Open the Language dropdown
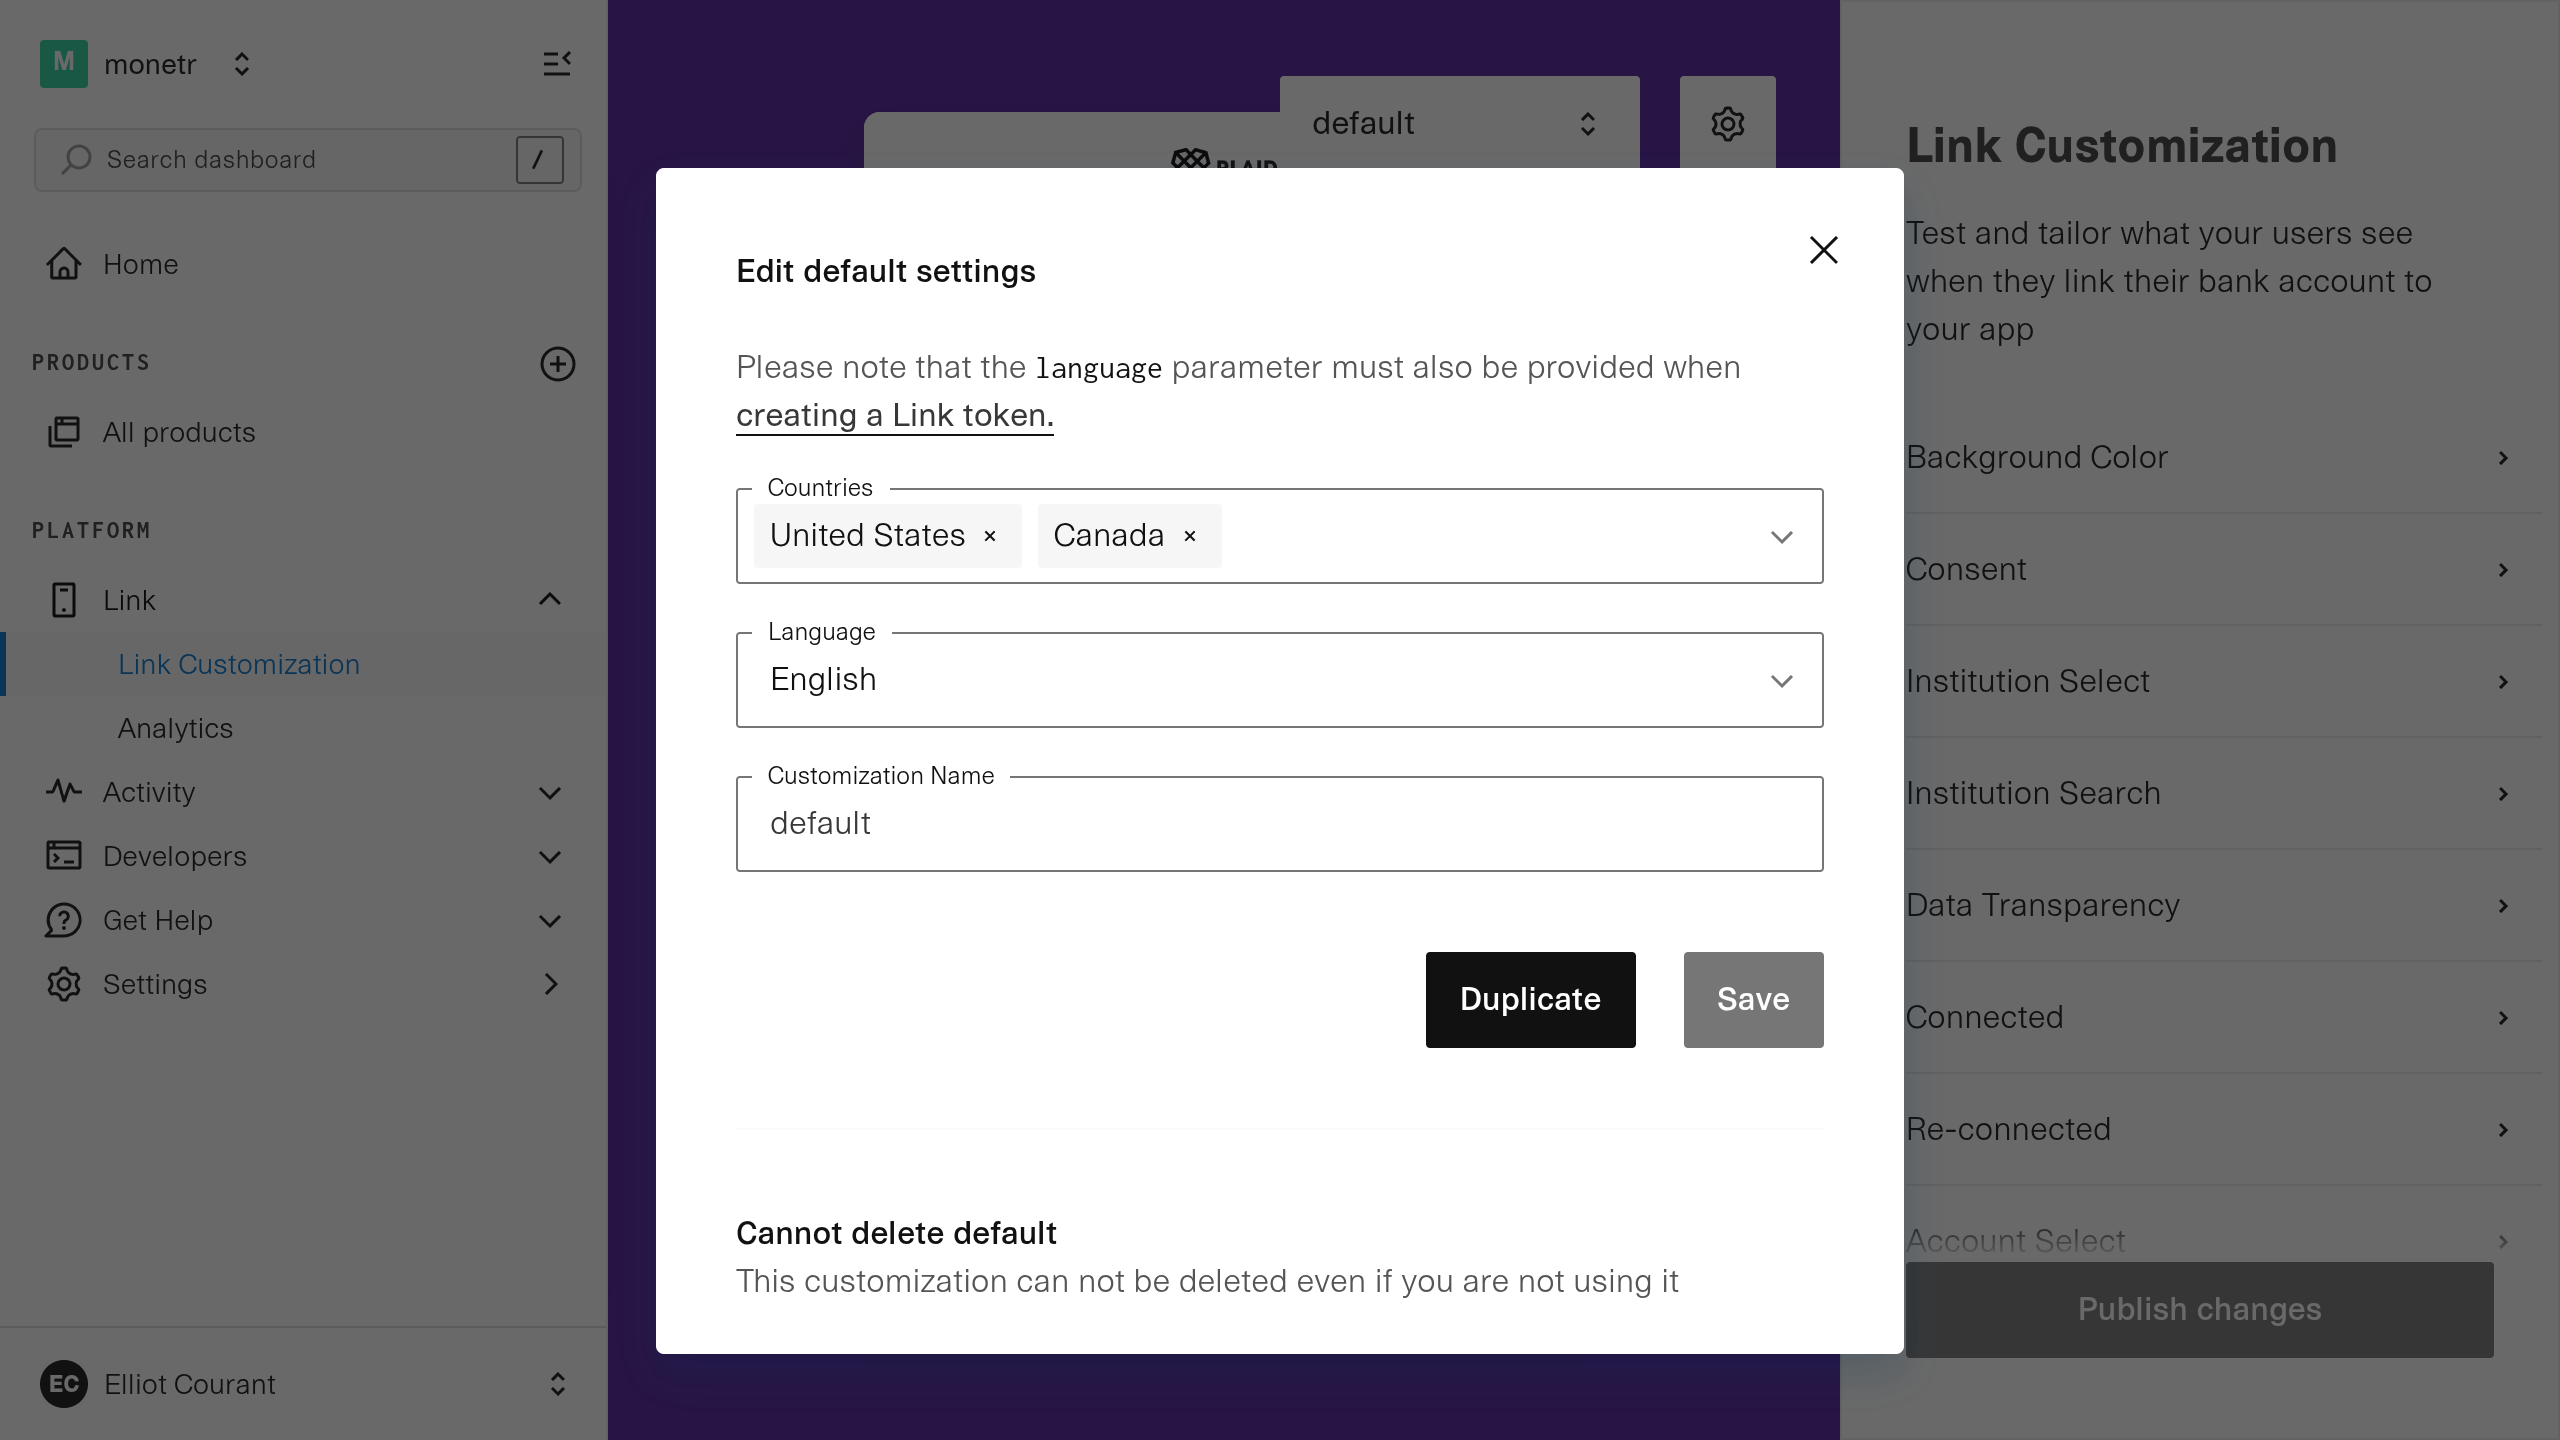This screenshot has height=1440, width=2560. click(x=1279, y=680)
